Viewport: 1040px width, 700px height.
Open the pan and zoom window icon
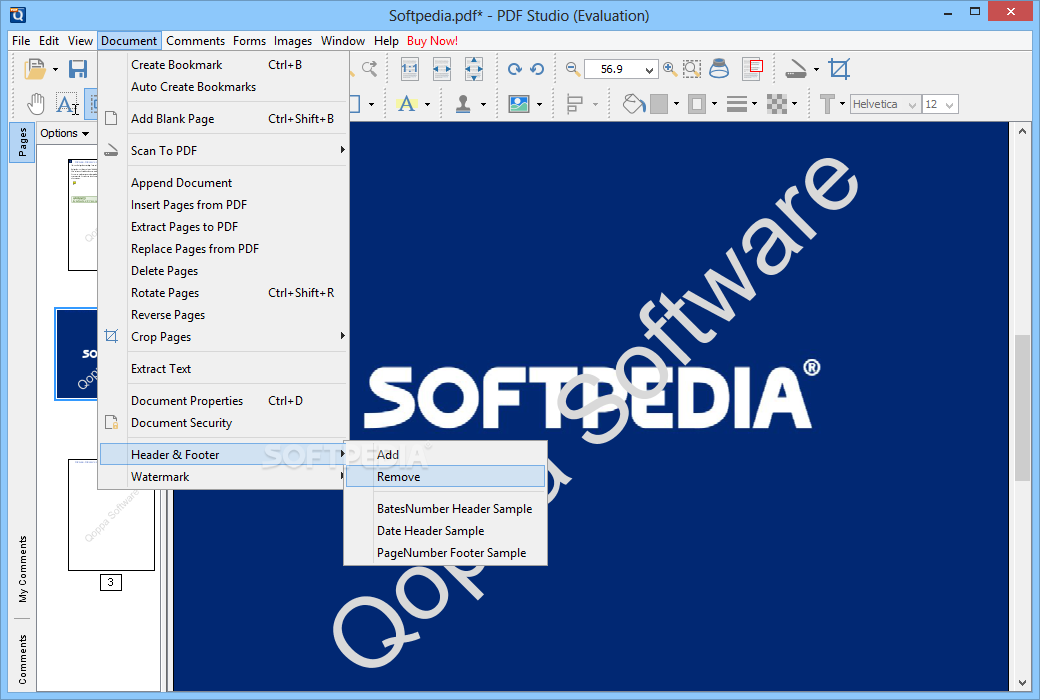tap(752, 69)
